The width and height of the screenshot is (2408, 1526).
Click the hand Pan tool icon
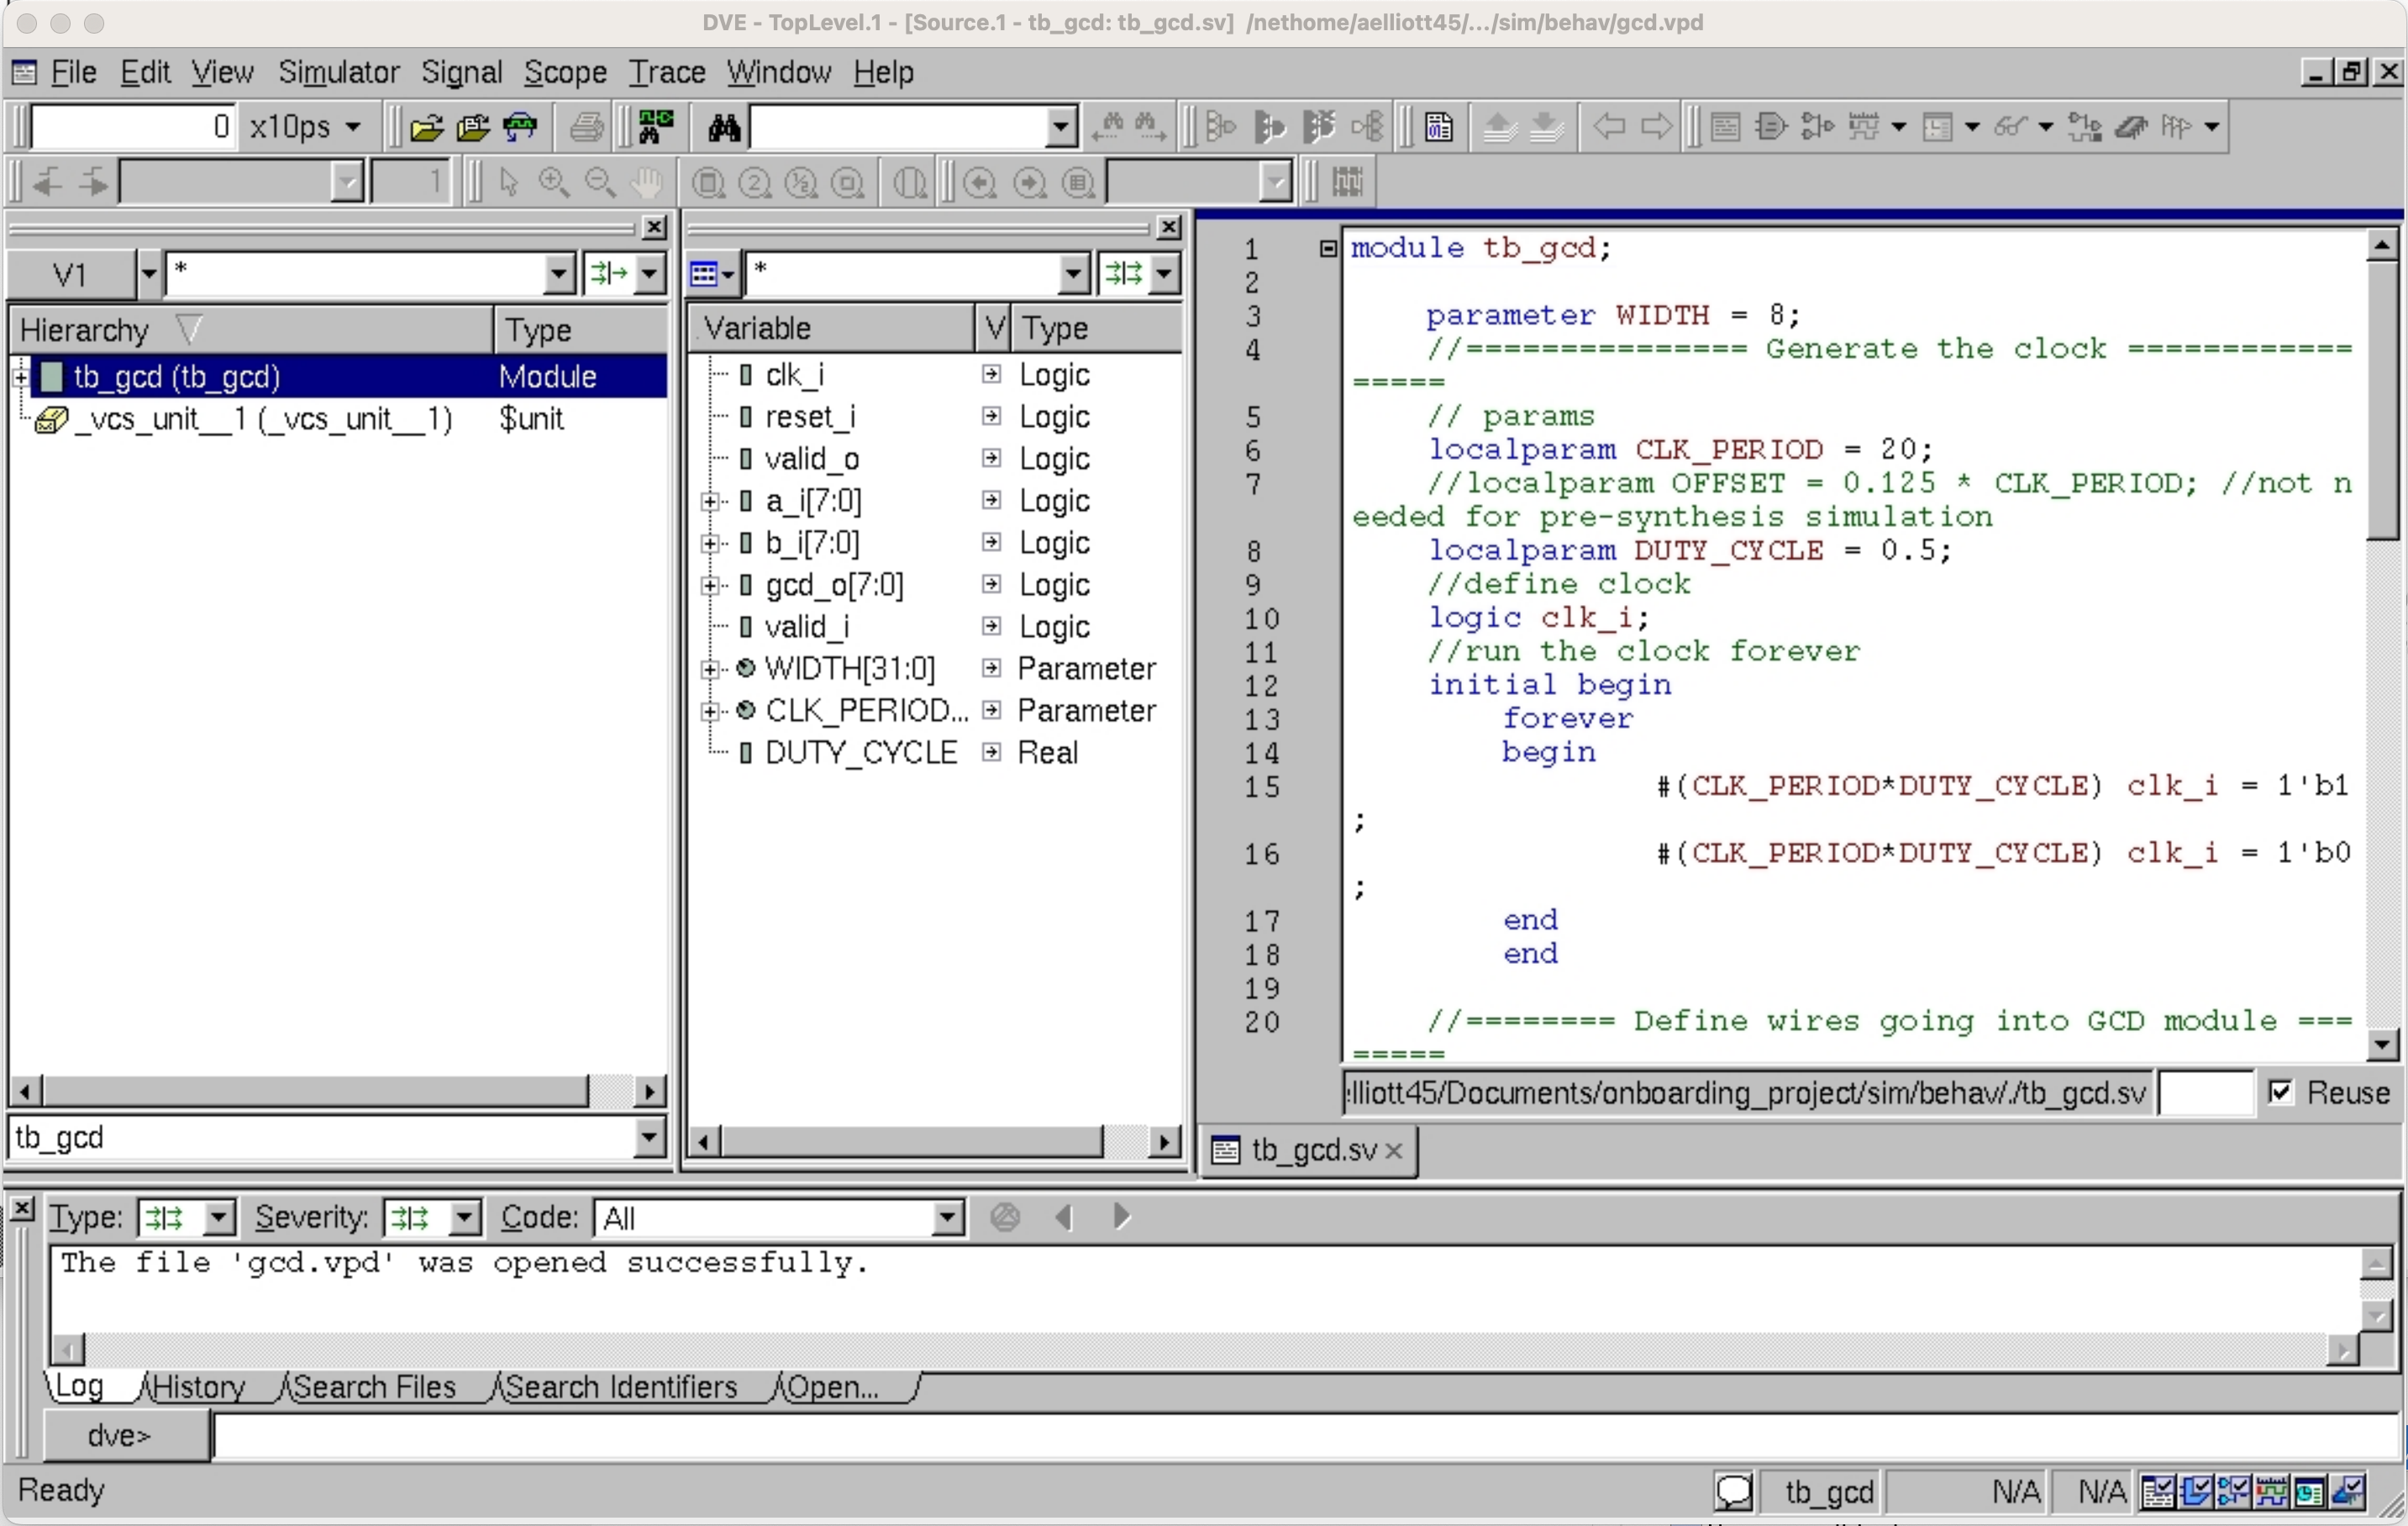point(646,182)
